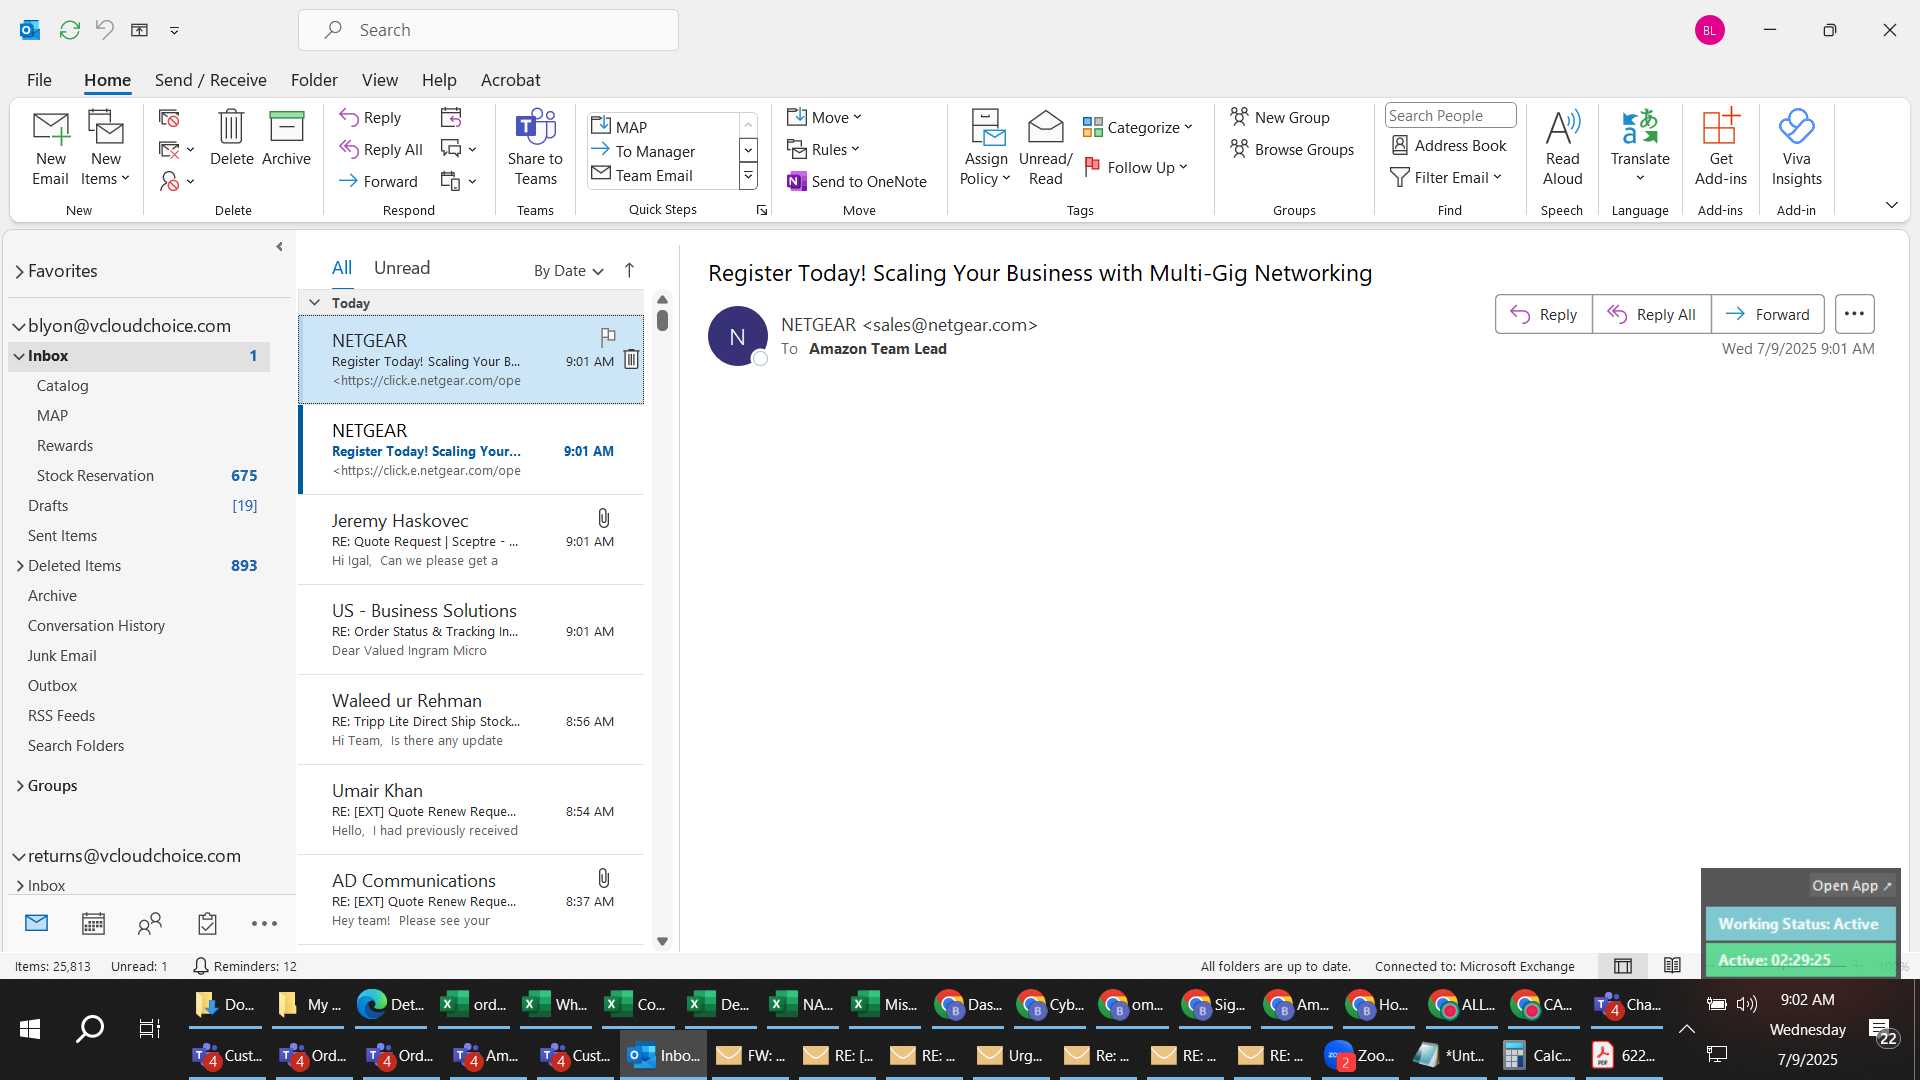Open Calculator from taskbar

click(1536, 1055)
